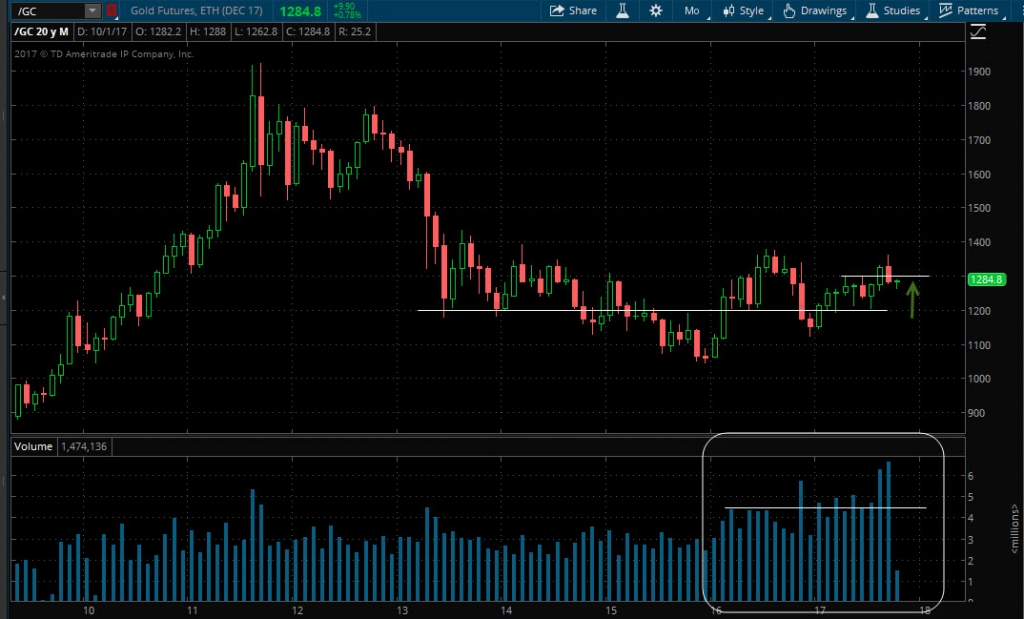Click the chart mode icon above price axis
This screenshot has width=1024, height=619.
978,33
